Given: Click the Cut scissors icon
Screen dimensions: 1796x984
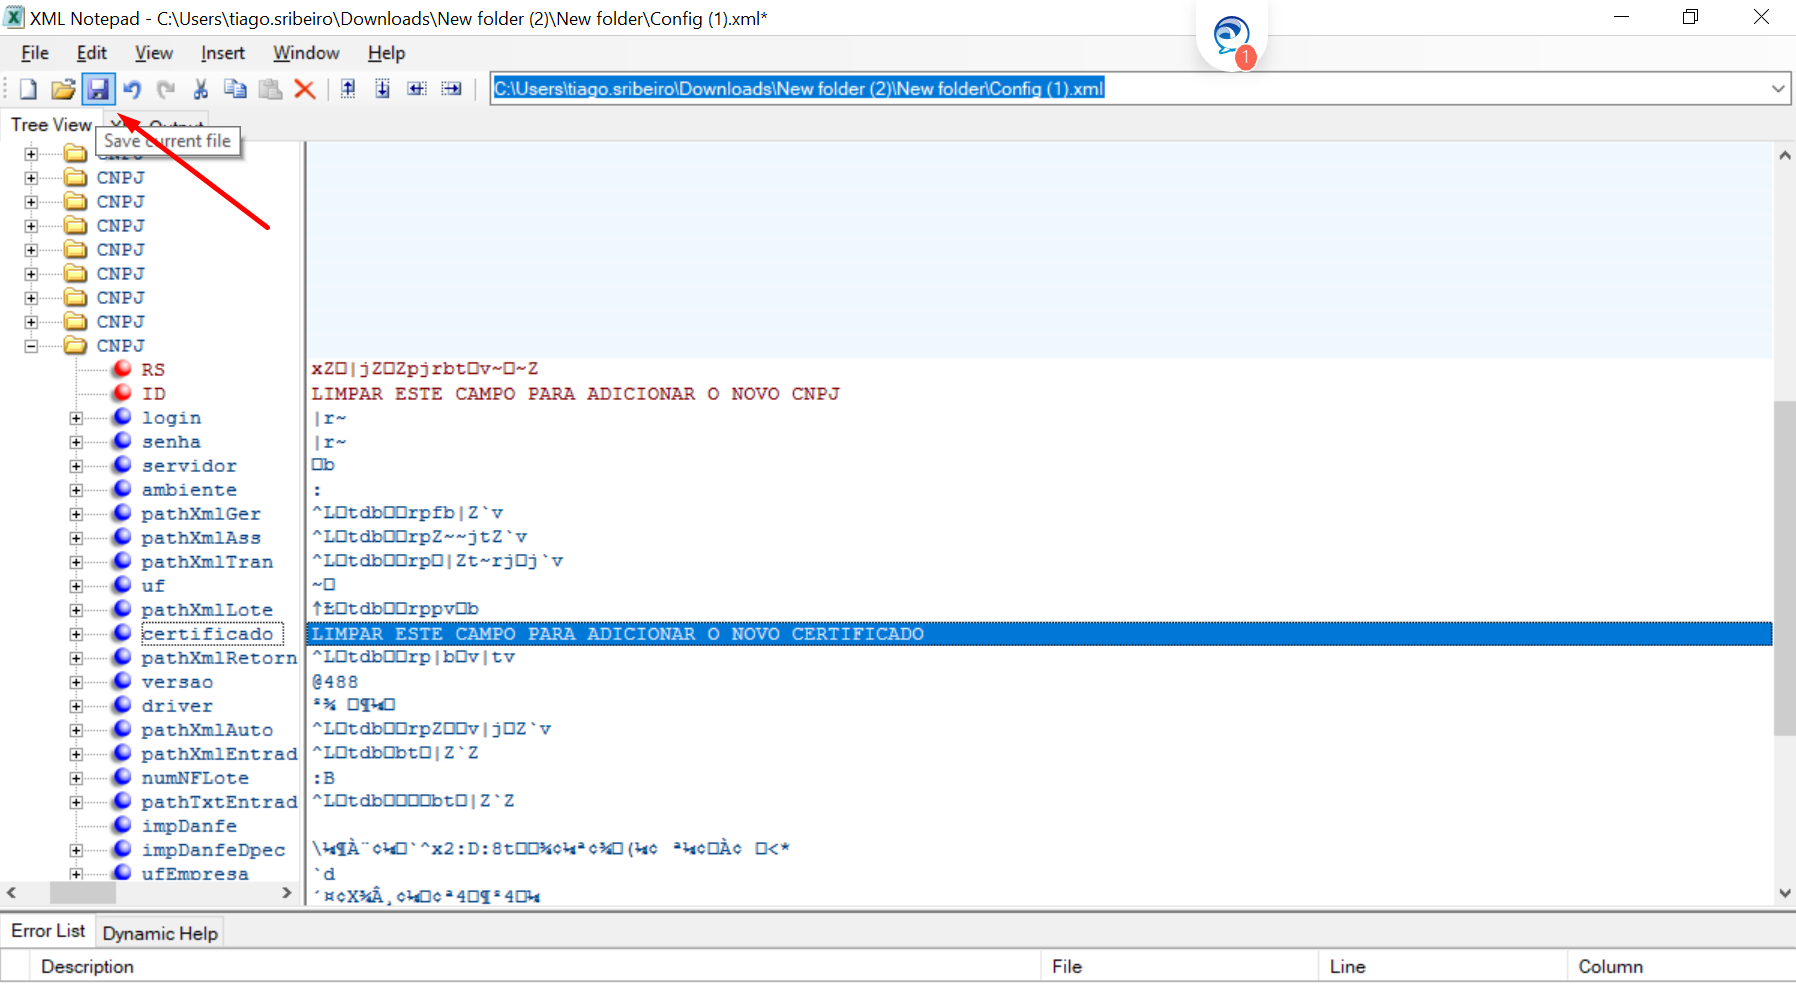Looking at the screenshot, I should point(201,89).
